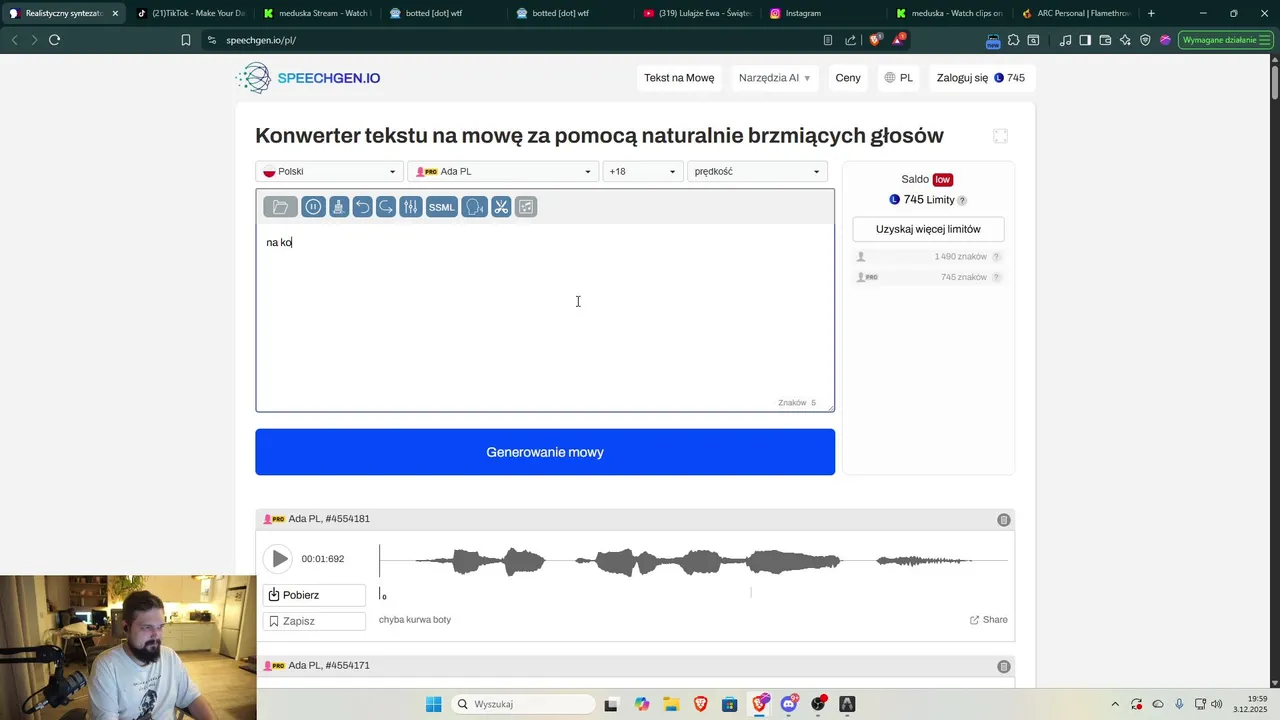Image resolution: width=1280 pixels, height=720 pixels.
Task: Open the Brave Wallet icon
Action: [1105, 40]
